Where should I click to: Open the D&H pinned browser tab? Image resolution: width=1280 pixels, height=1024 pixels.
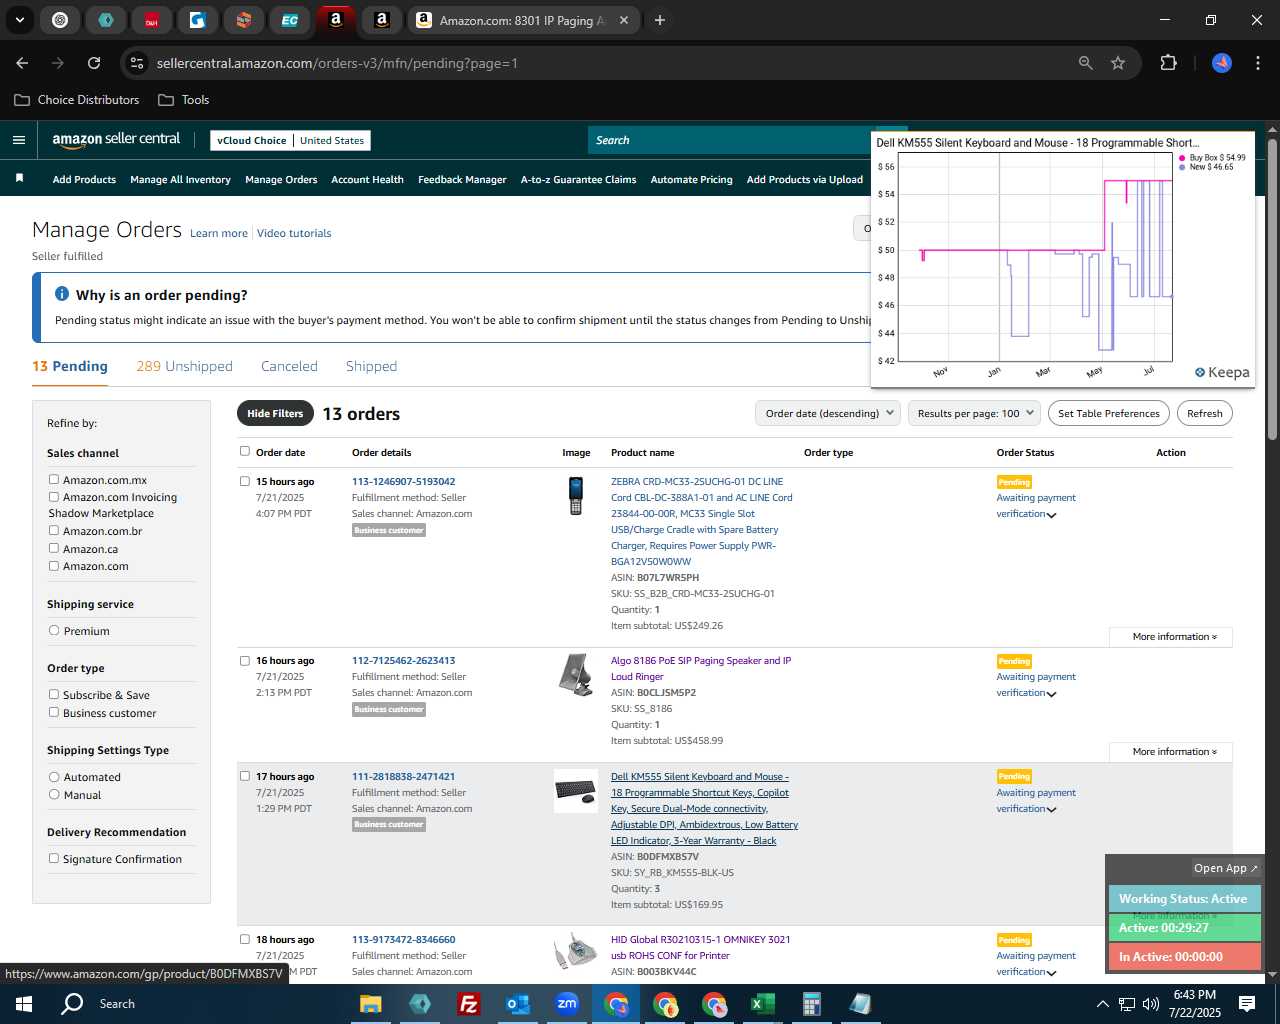click(x=152, y=20)
